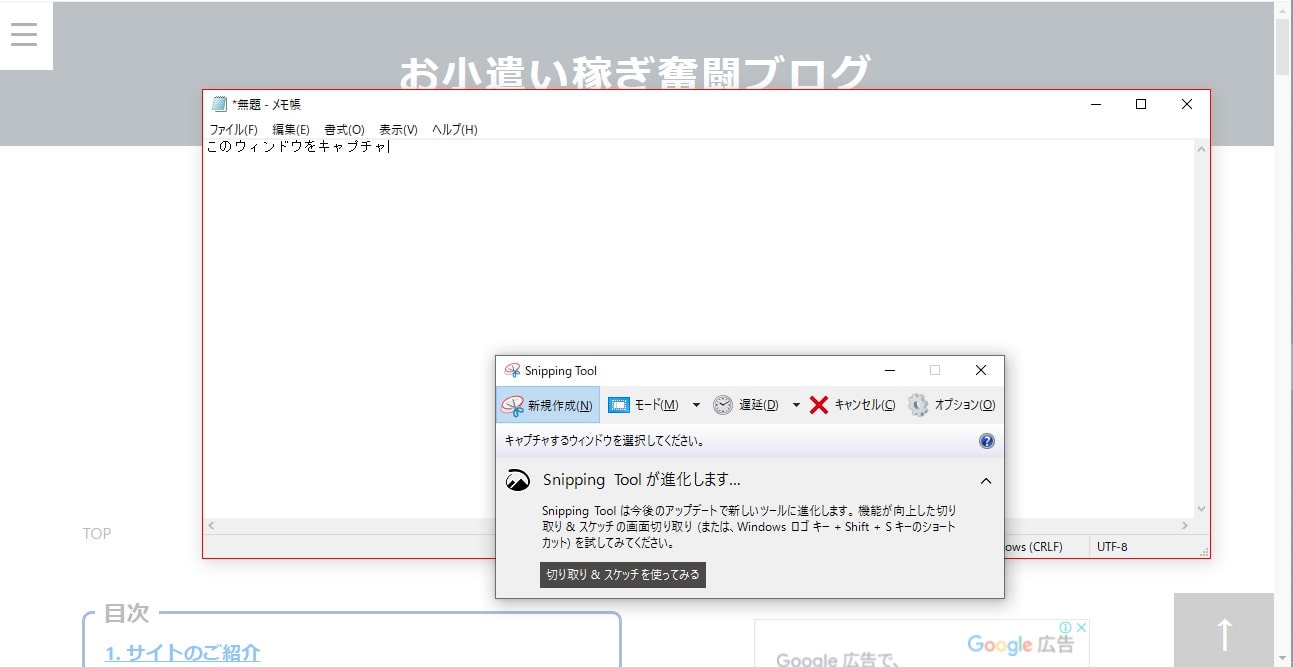Click Notepad horizontal scrollbar right arrow

(1186, 525)
